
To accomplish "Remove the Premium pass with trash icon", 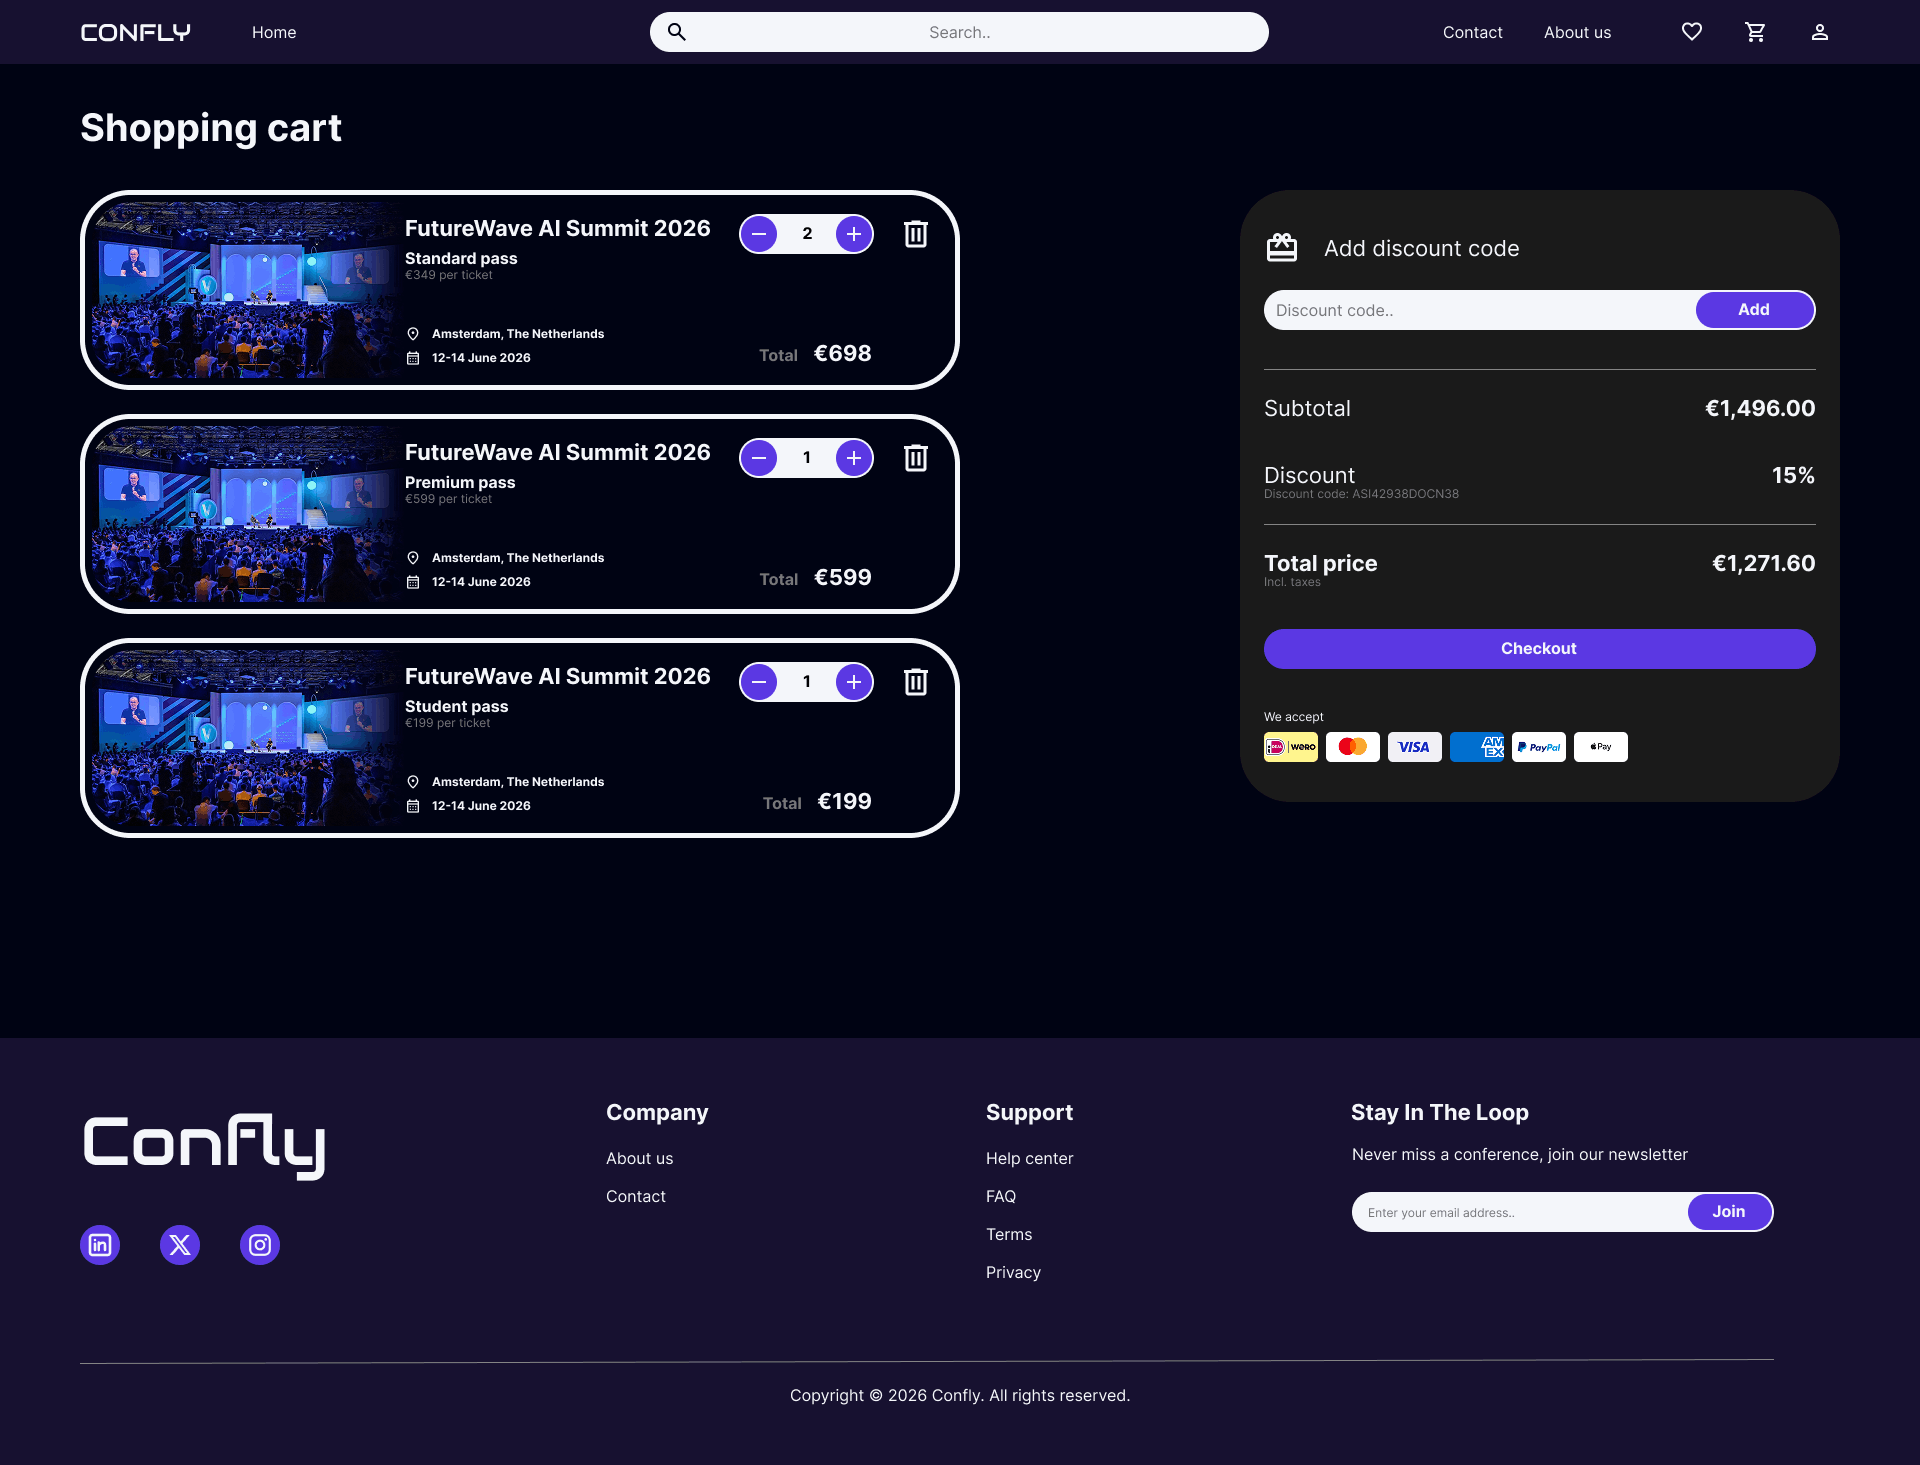I will coord(915,458).
